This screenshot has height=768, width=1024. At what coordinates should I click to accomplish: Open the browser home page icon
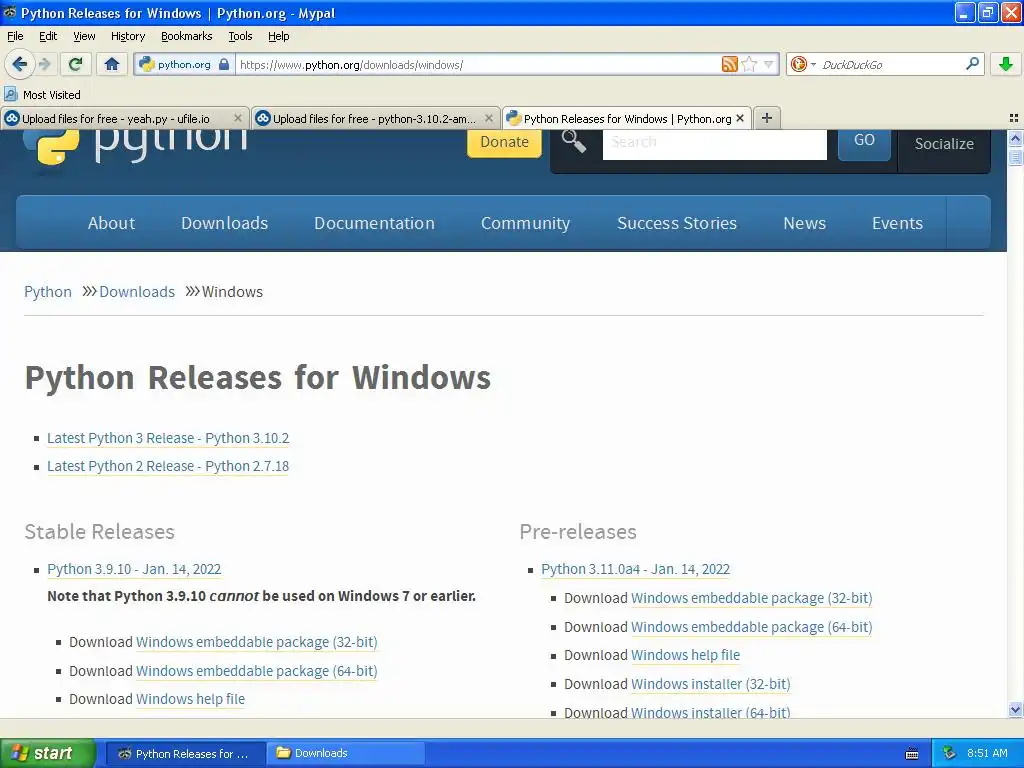click(x=112, y=64)
